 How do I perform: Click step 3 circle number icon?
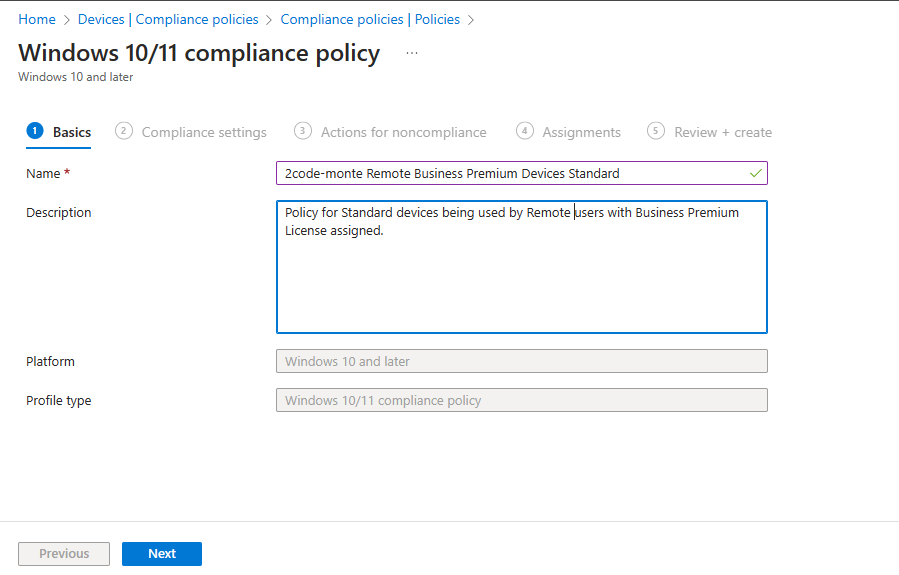point(303,131)
